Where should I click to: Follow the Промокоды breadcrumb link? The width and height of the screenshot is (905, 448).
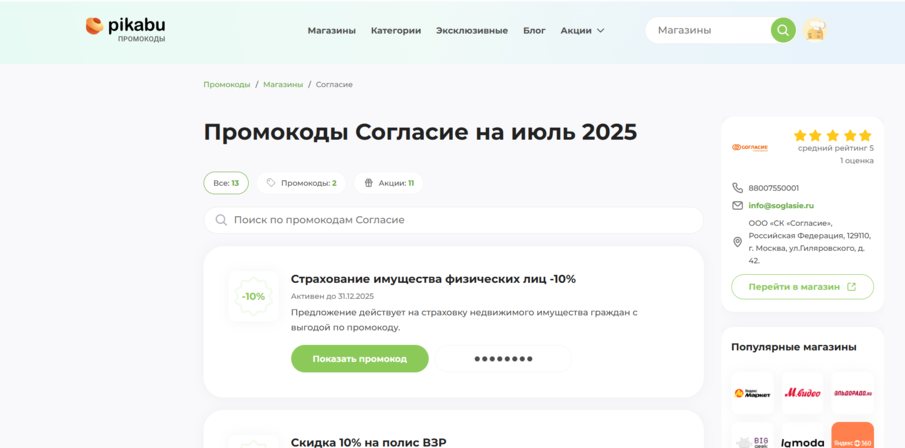click(227, 84)
